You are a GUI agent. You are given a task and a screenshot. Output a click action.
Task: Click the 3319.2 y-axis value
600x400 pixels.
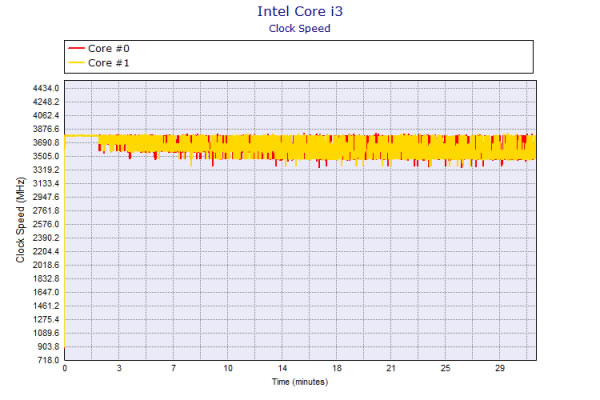coord(46,170)
